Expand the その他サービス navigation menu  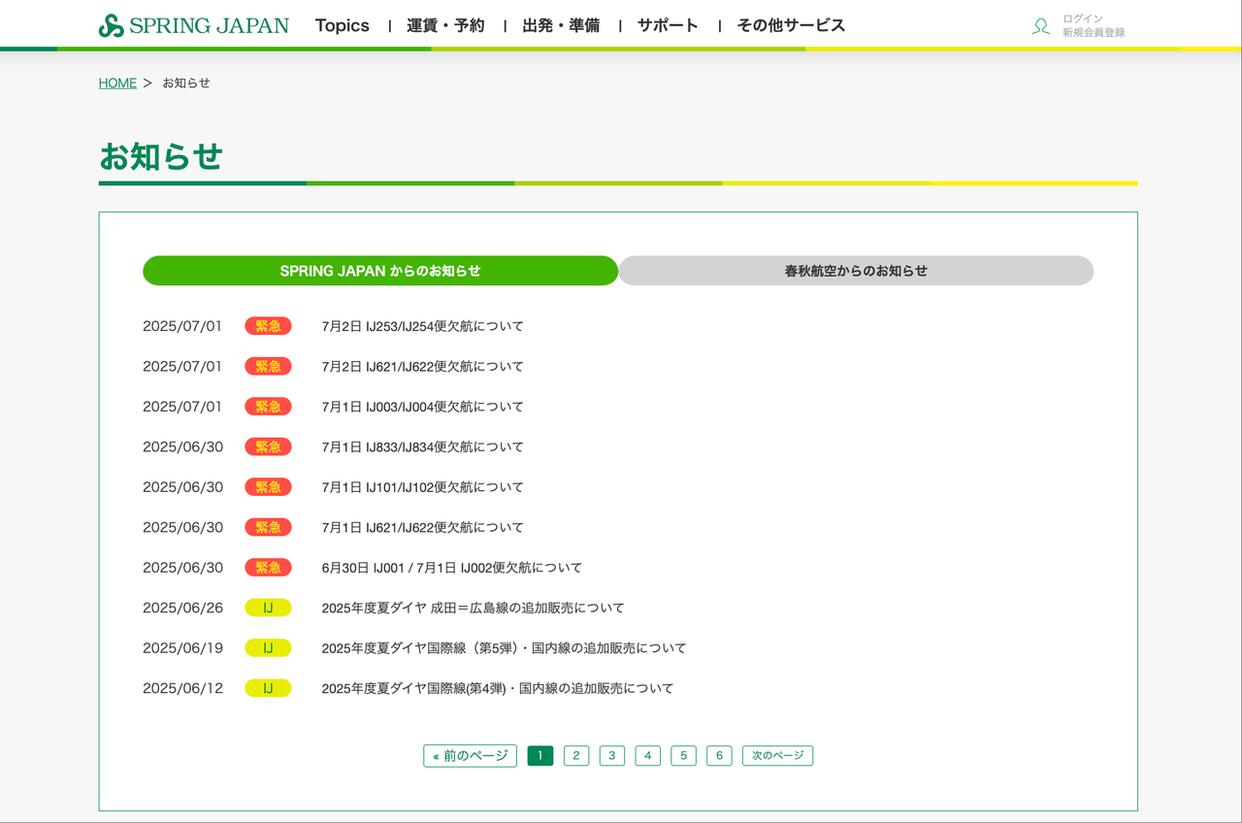(791, 26)
